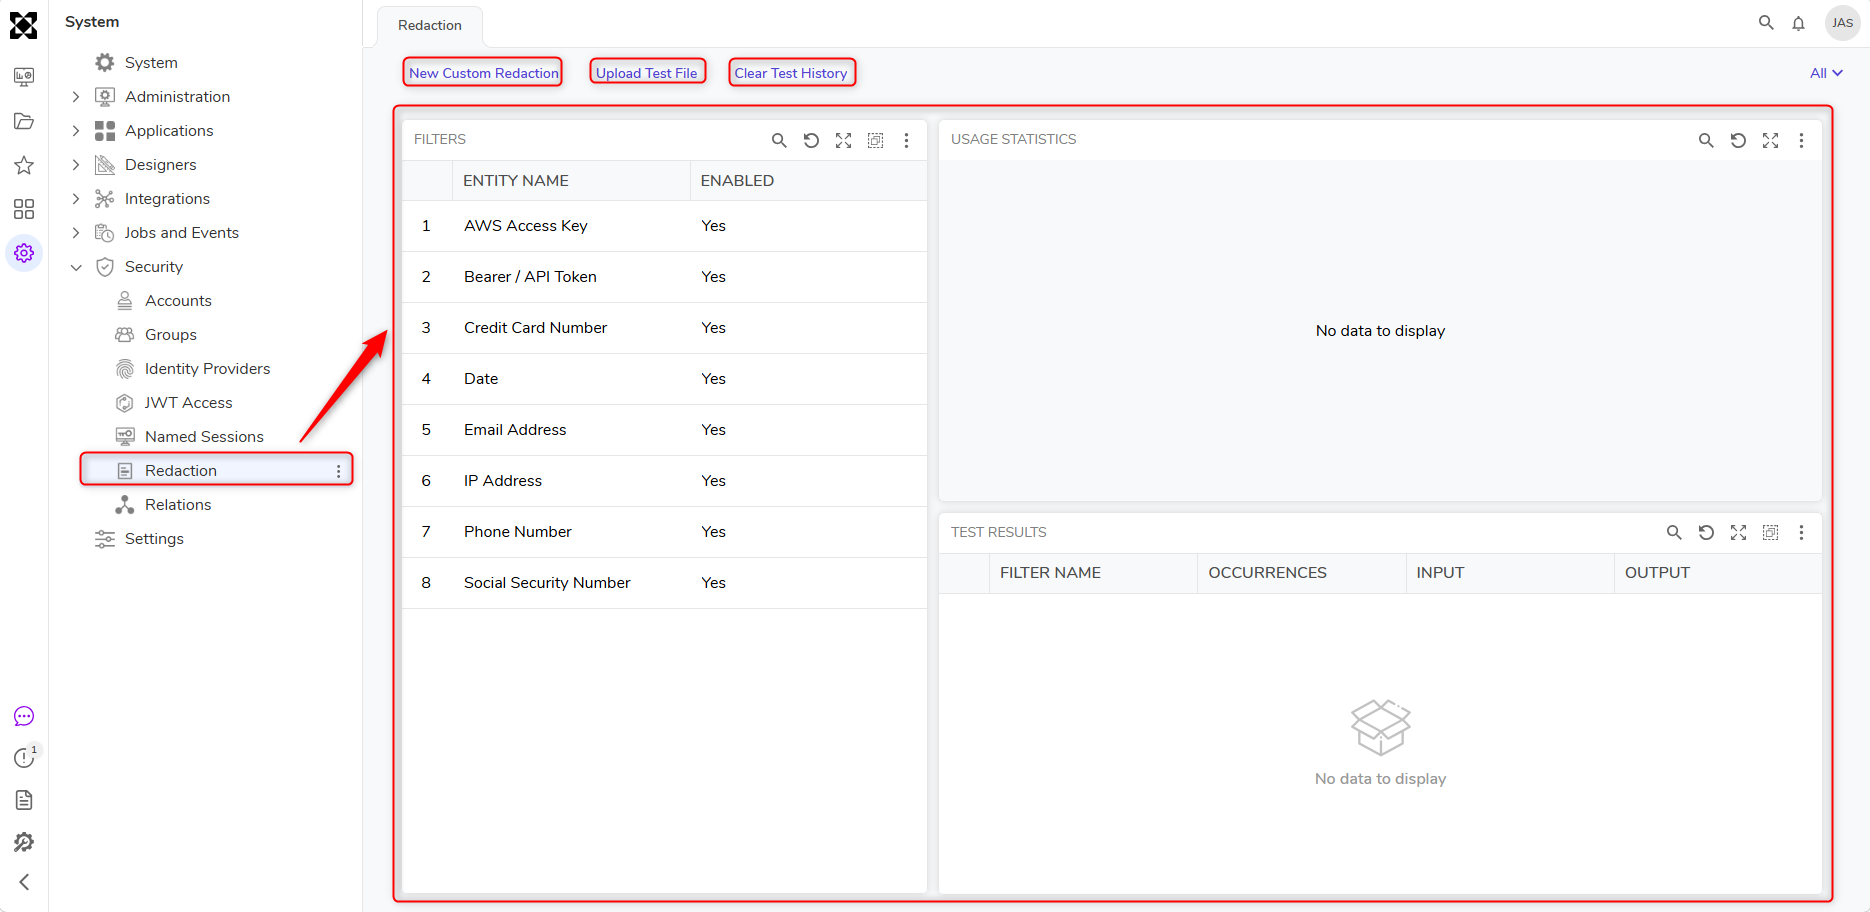Open the document icon in the left rail
The image size is (1870, 912).
coord(24,800)
